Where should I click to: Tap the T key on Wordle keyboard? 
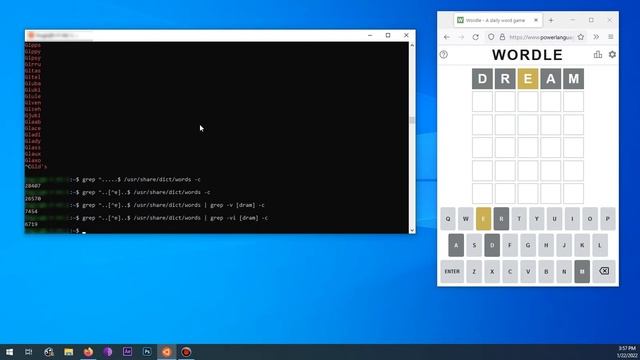[519, 219]
